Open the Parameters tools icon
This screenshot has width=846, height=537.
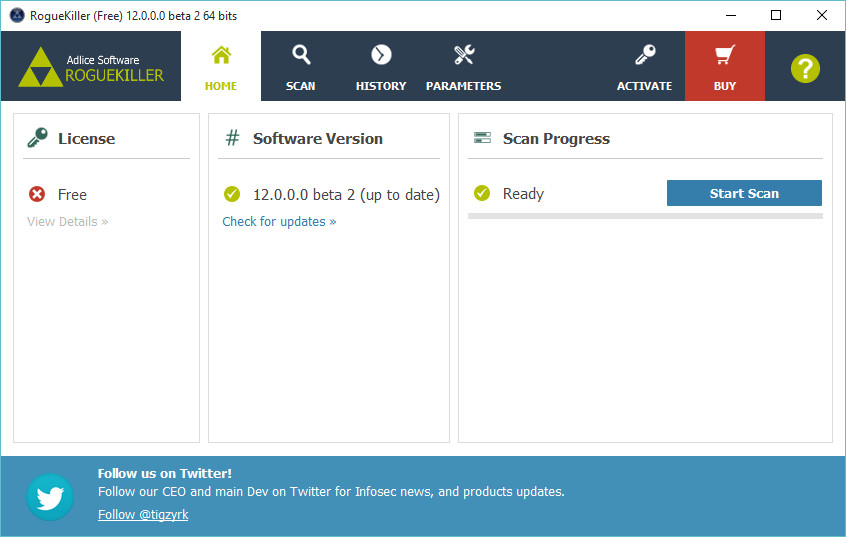(x=464, y=55)
